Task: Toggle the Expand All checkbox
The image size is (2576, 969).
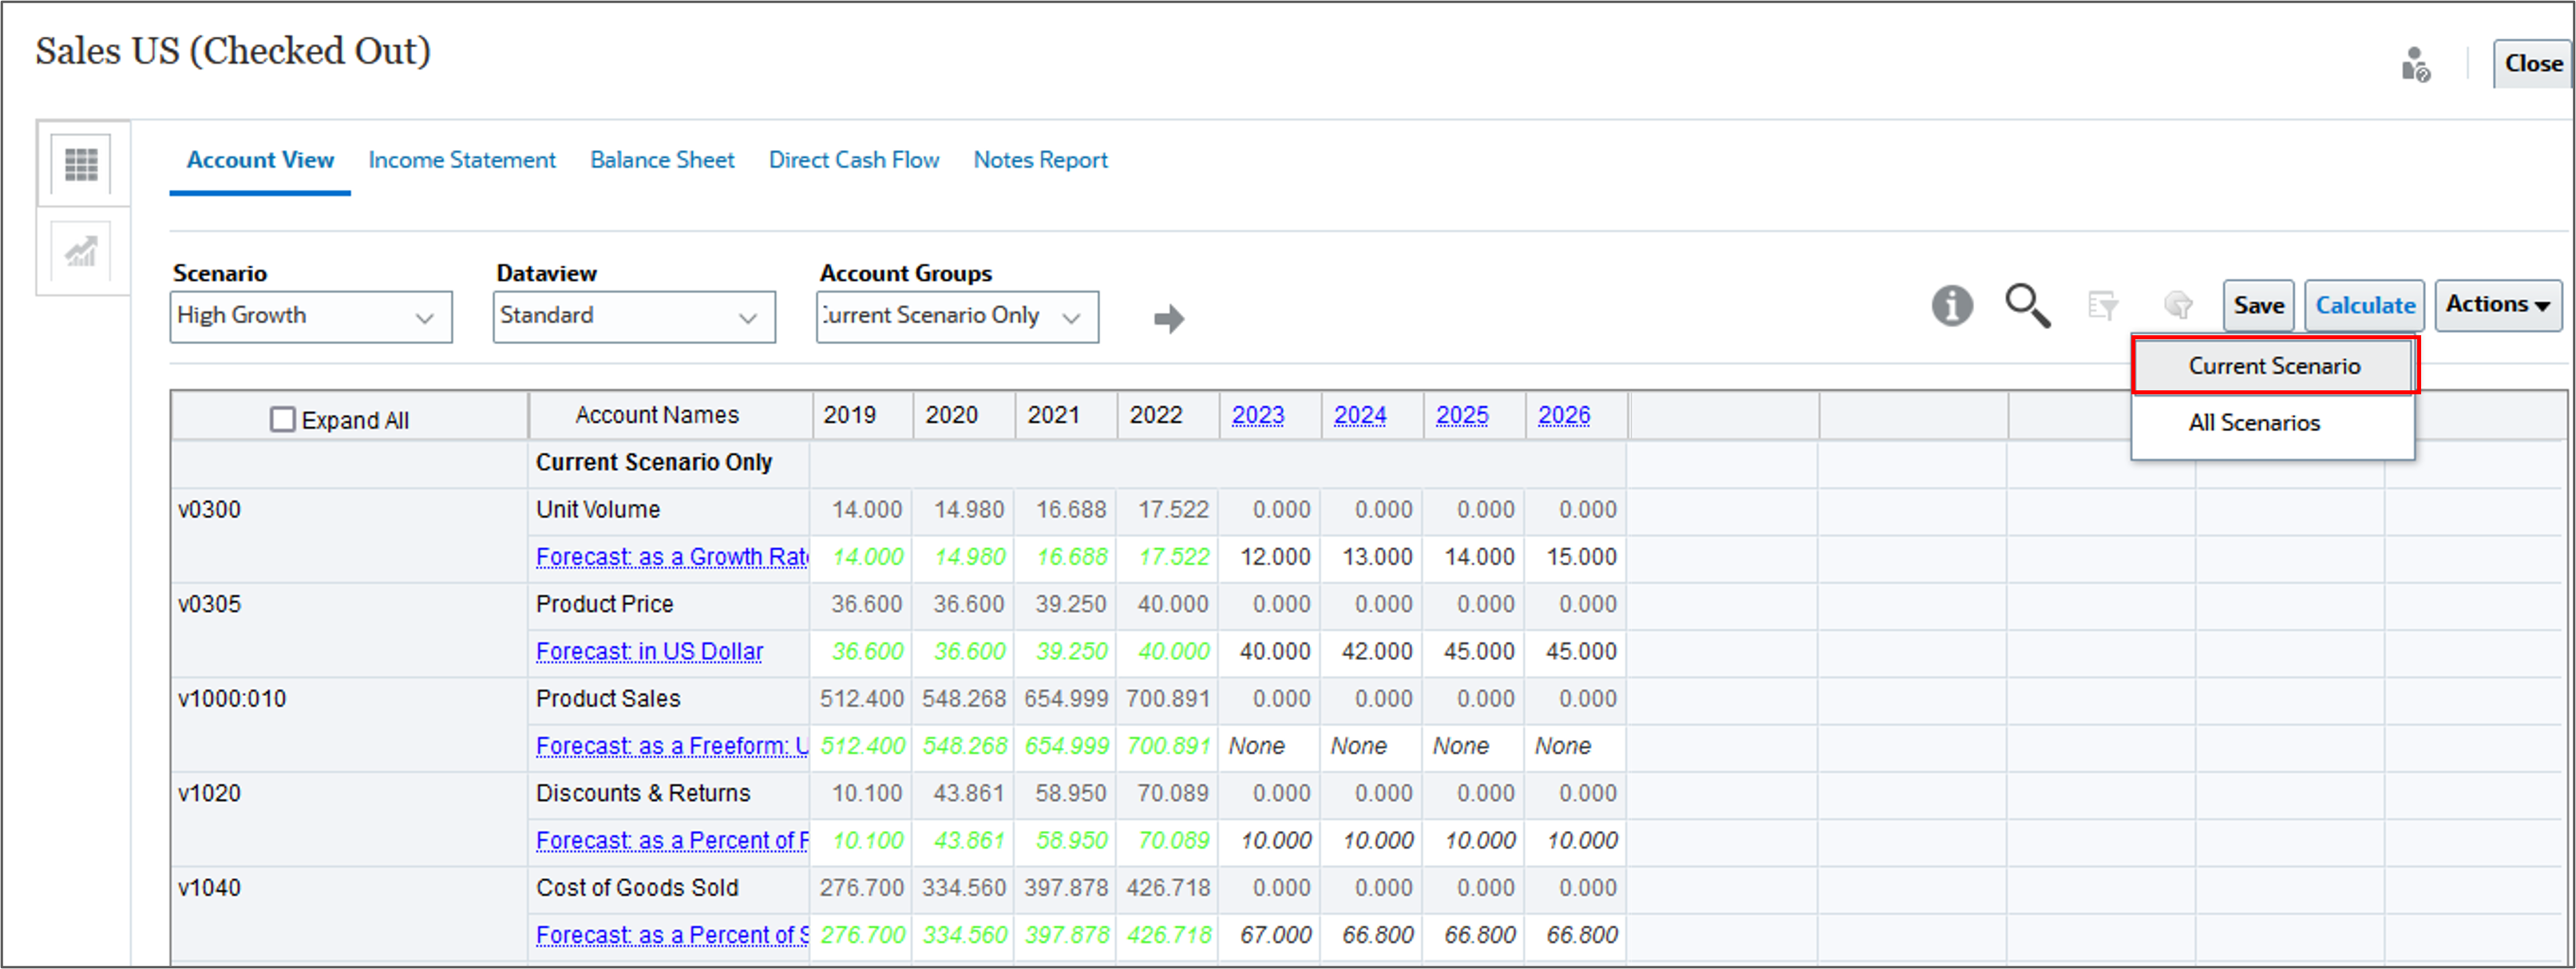Action: coord(283,419)
